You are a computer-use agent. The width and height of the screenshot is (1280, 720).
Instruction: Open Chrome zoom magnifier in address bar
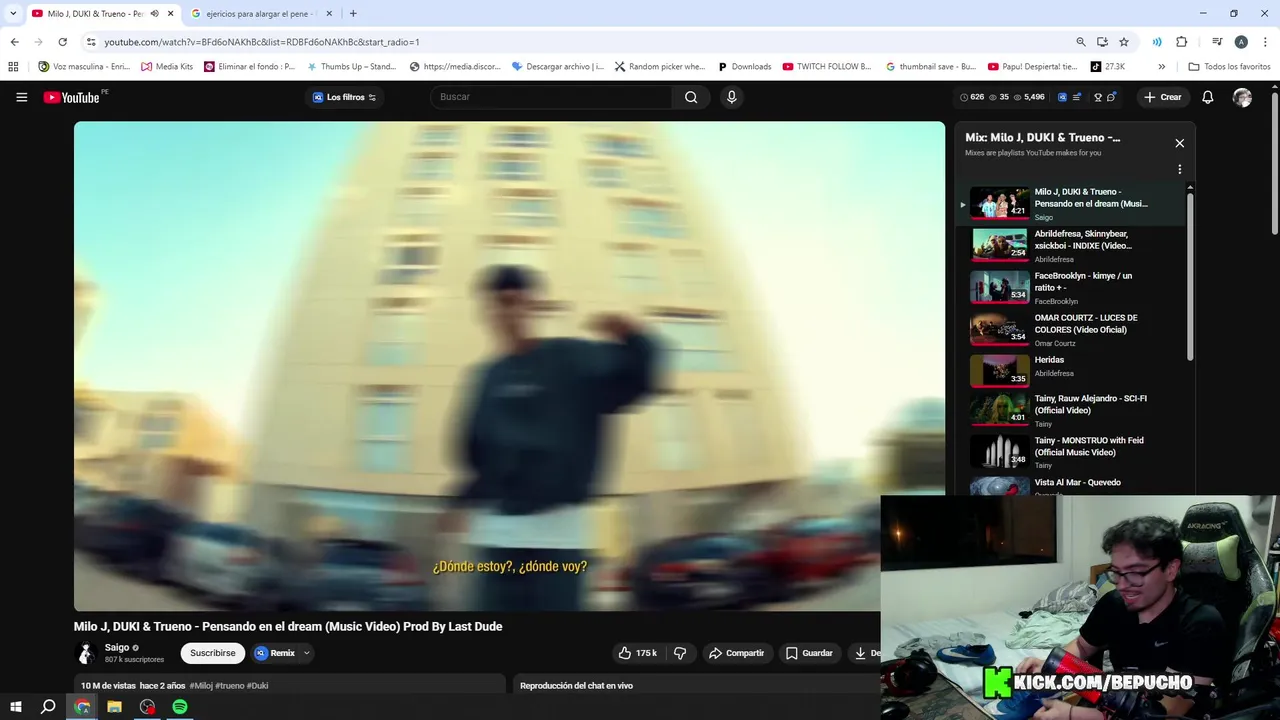[1081, 42]
